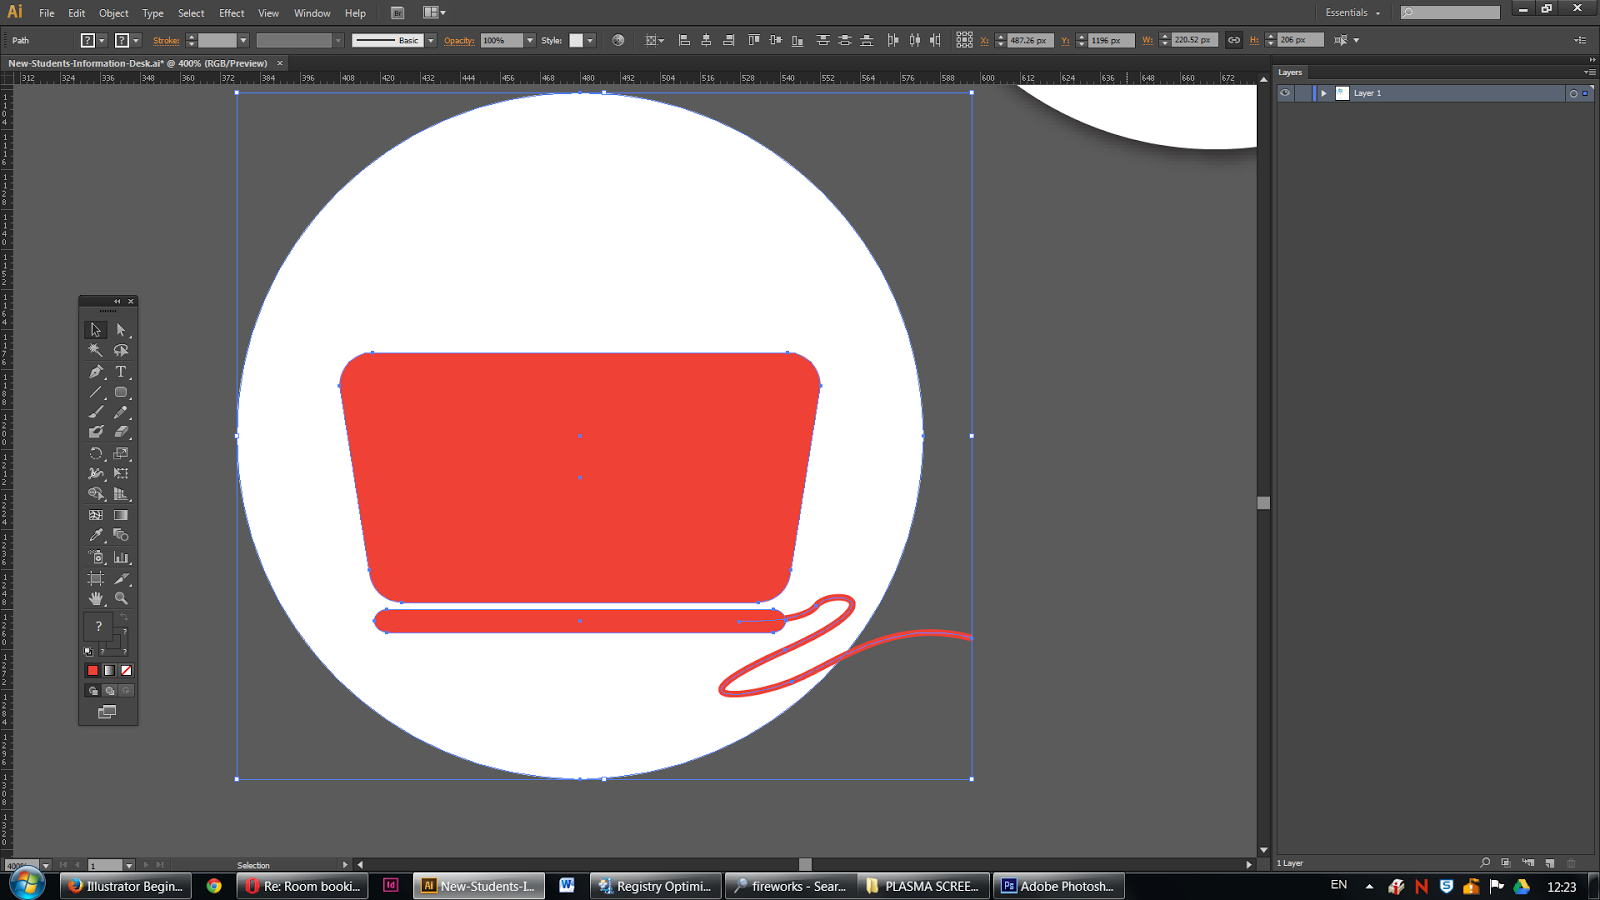Click the orange Stroke label link

(166, 40)
